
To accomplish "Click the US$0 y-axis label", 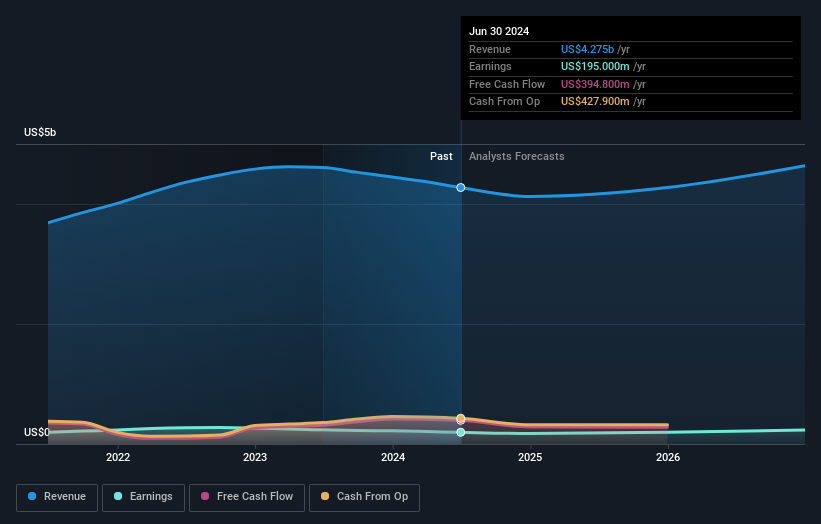I will (x=37, y=432).
